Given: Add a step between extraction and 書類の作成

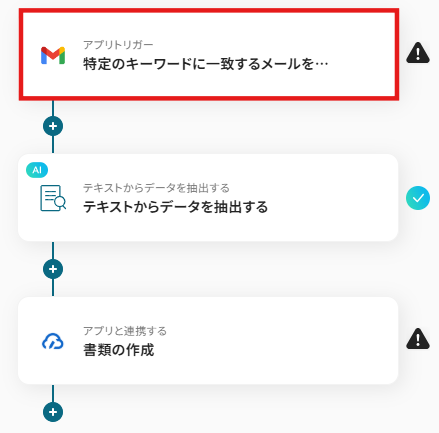Looking at the screenshot, I should click(x=53, y=269).
